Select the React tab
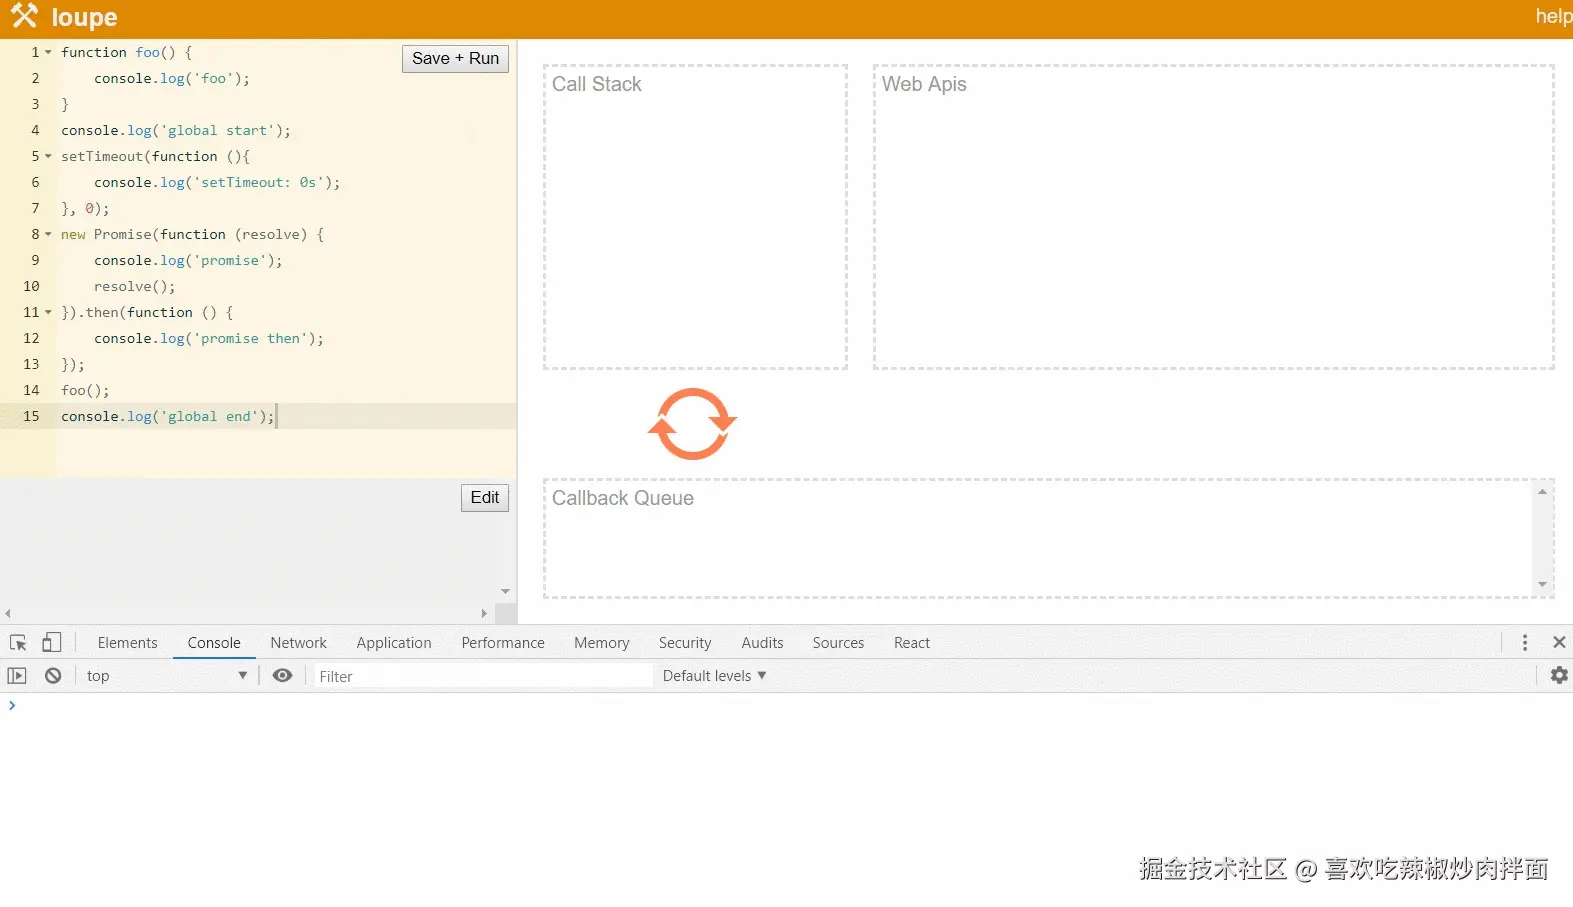Viewport: 1573px width, 907px height. click(912, 643)
